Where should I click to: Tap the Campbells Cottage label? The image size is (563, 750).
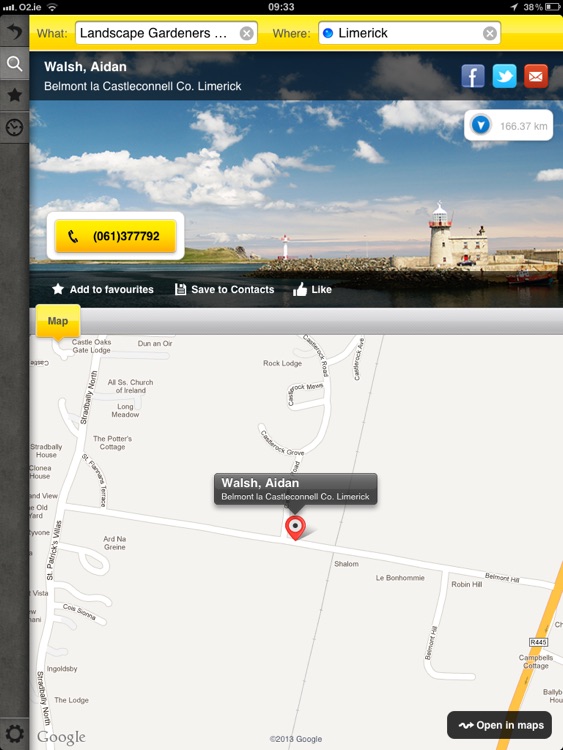pos(535,662)
